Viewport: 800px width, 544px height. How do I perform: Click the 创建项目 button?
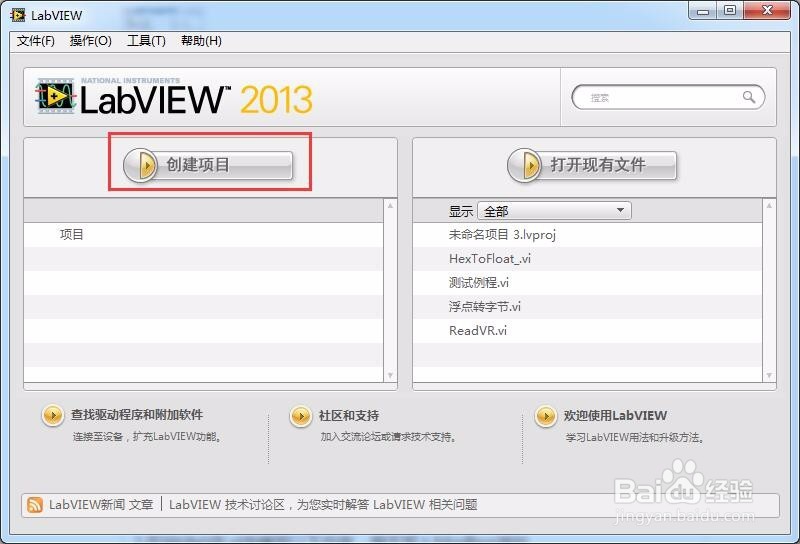208,165
